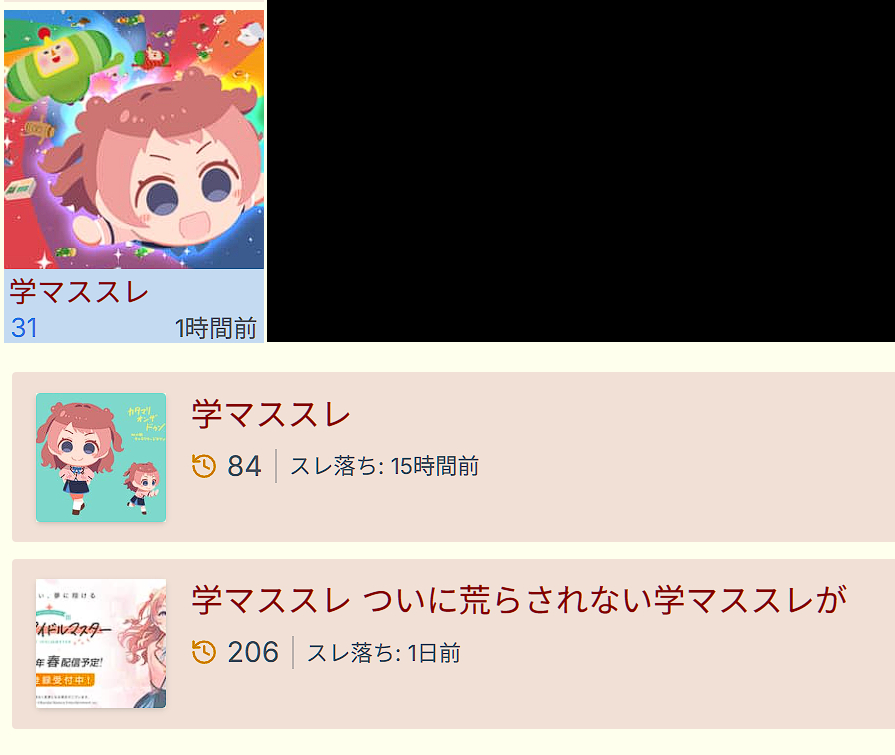Click the スレ落ち: 15時間前 label
This screenshot has width=895, height=755.
385,466
